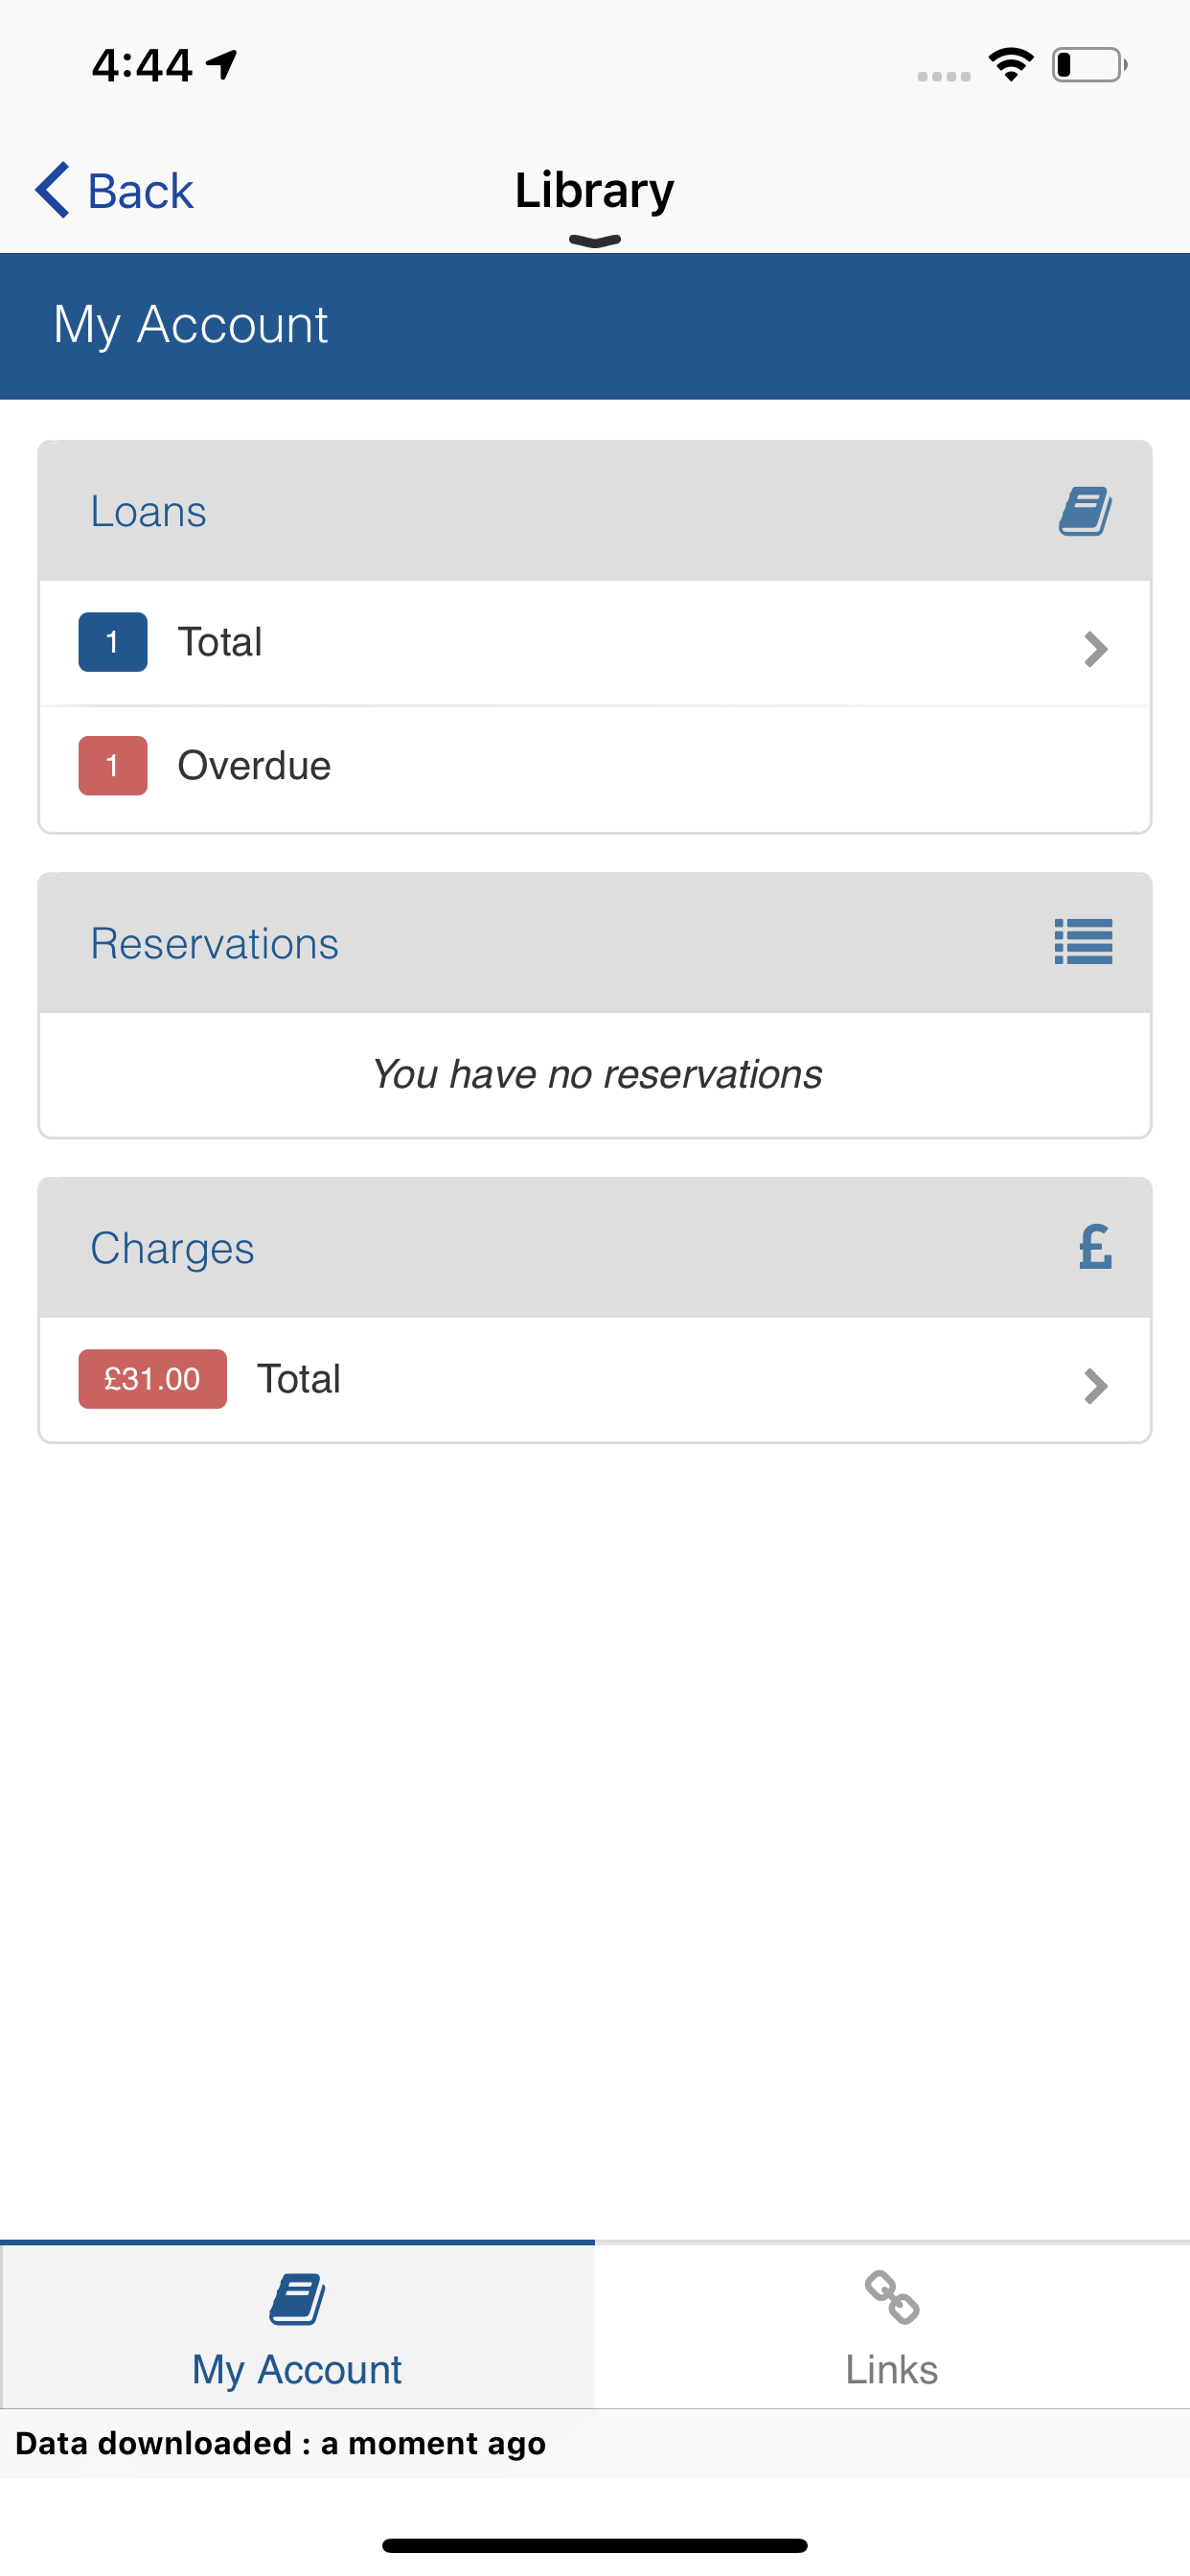The image size is (1190, 2576).
Task: Tap the red Overdue count badge
Action: click(x=113, y=766)
